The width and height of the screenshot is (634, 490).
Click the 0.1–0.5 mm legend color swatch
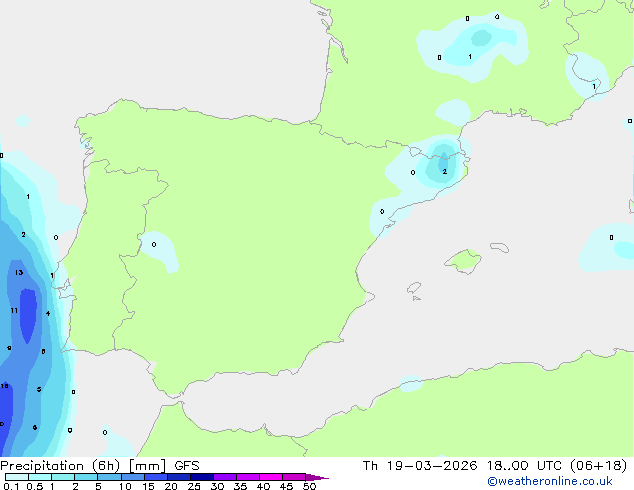point(17,477)
